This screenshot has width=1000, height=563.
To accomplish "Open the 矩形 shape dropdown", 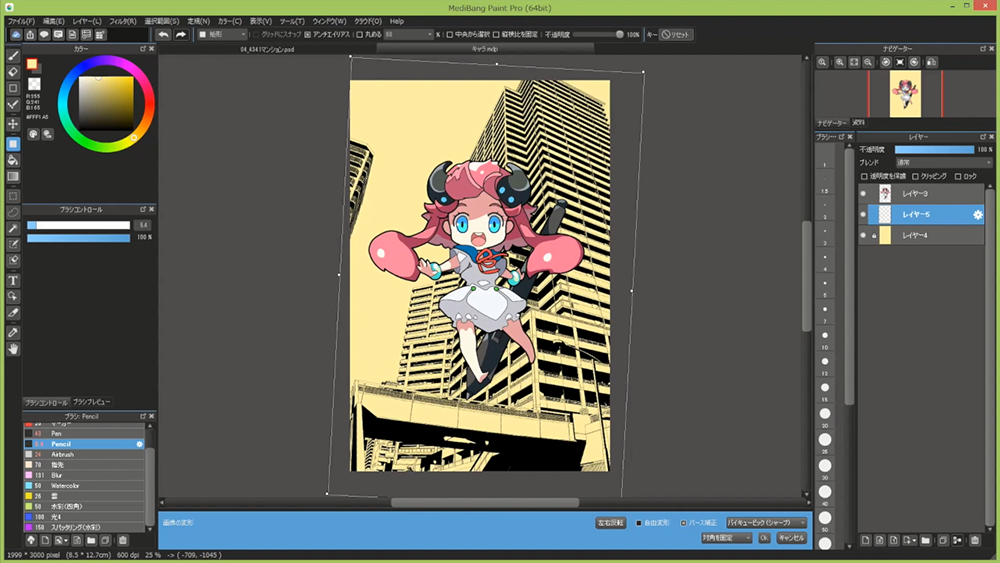I will pyautogui.click(x=222, y=34).
